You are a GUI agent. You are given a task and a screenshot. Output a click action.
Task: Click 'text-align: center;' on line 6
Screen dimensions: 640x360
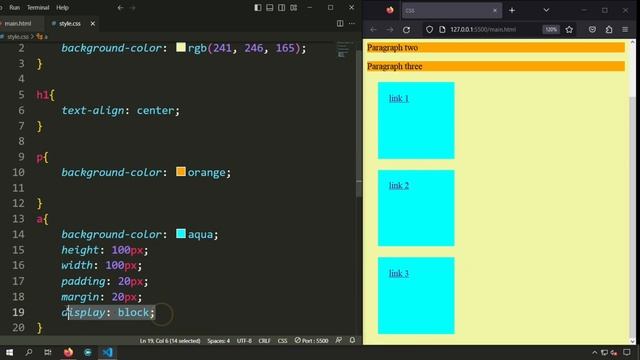point(120,110)
